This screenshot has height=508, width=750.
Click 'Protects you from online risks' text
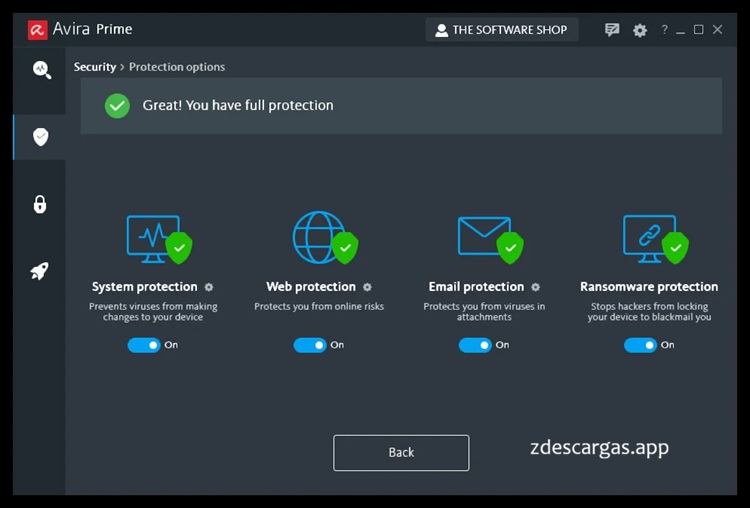click(319, 306)
